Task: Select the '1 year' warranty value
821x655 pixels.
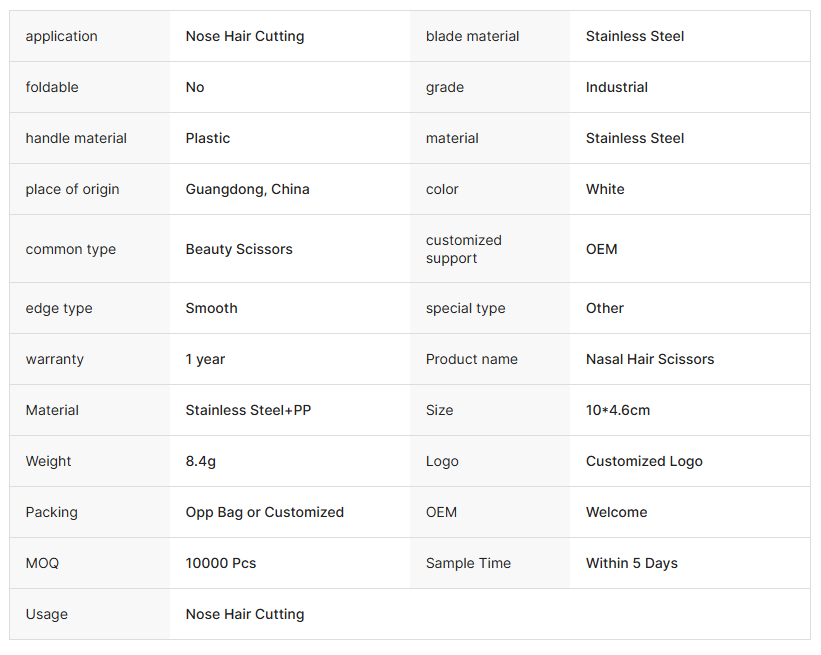Action: (206, 360)
